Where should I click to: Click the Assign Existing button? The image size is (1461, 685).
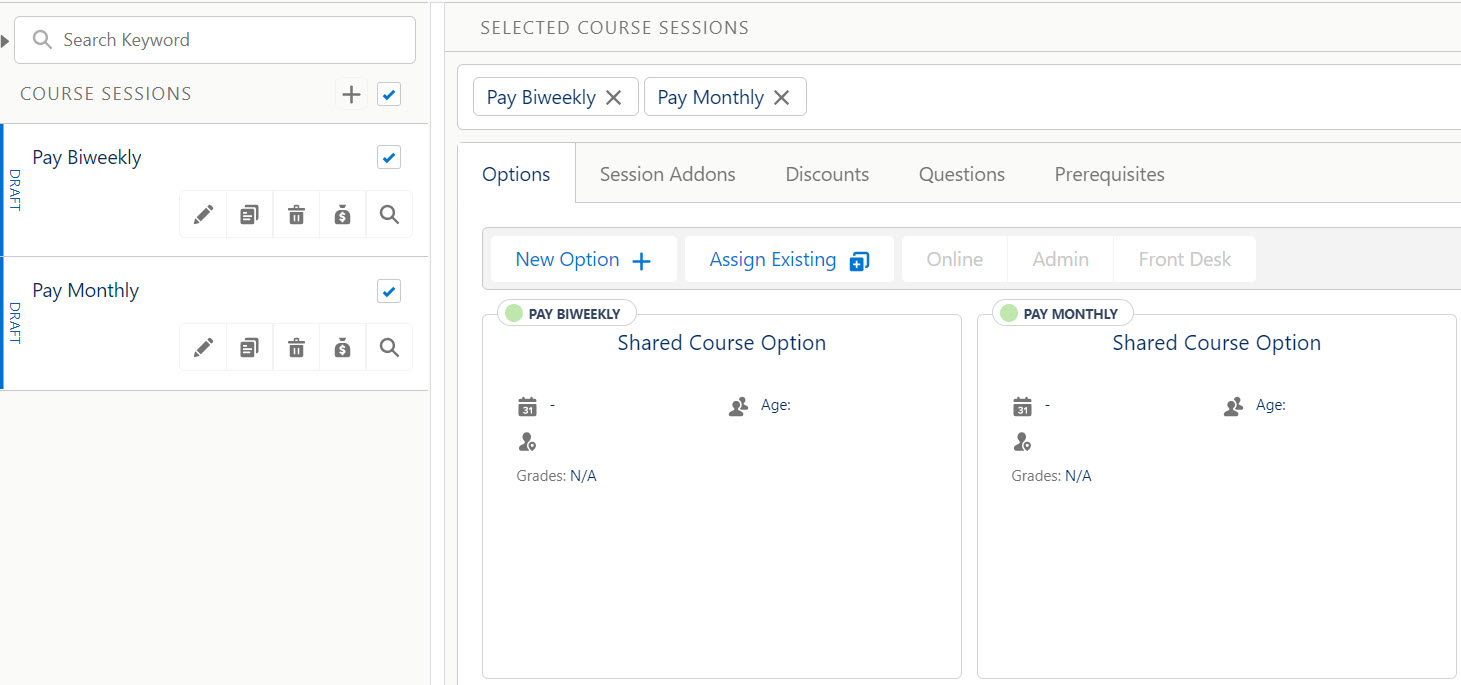coord(788,259)
